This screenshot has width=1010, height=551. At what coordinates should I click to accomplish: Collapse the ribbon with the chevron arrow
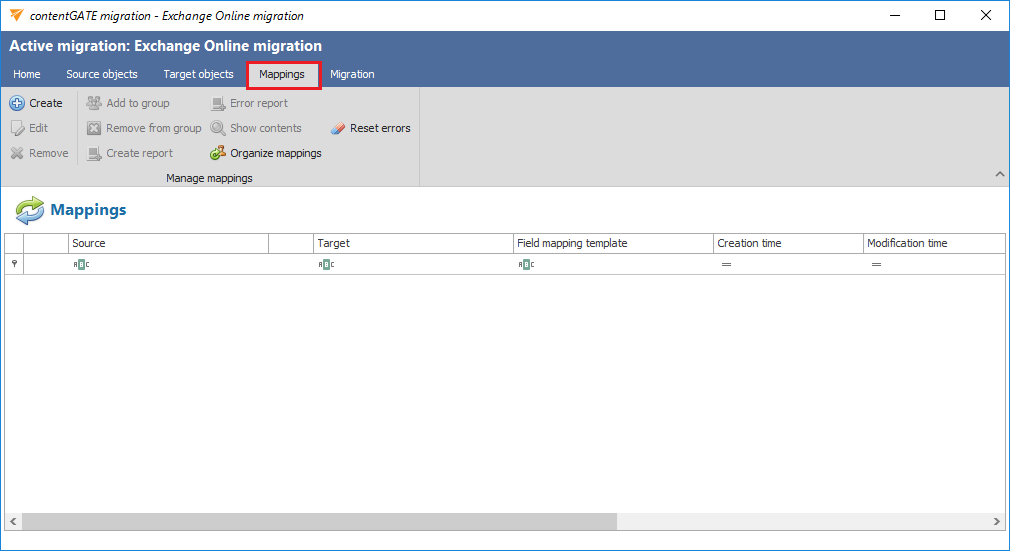point(1000,175)
